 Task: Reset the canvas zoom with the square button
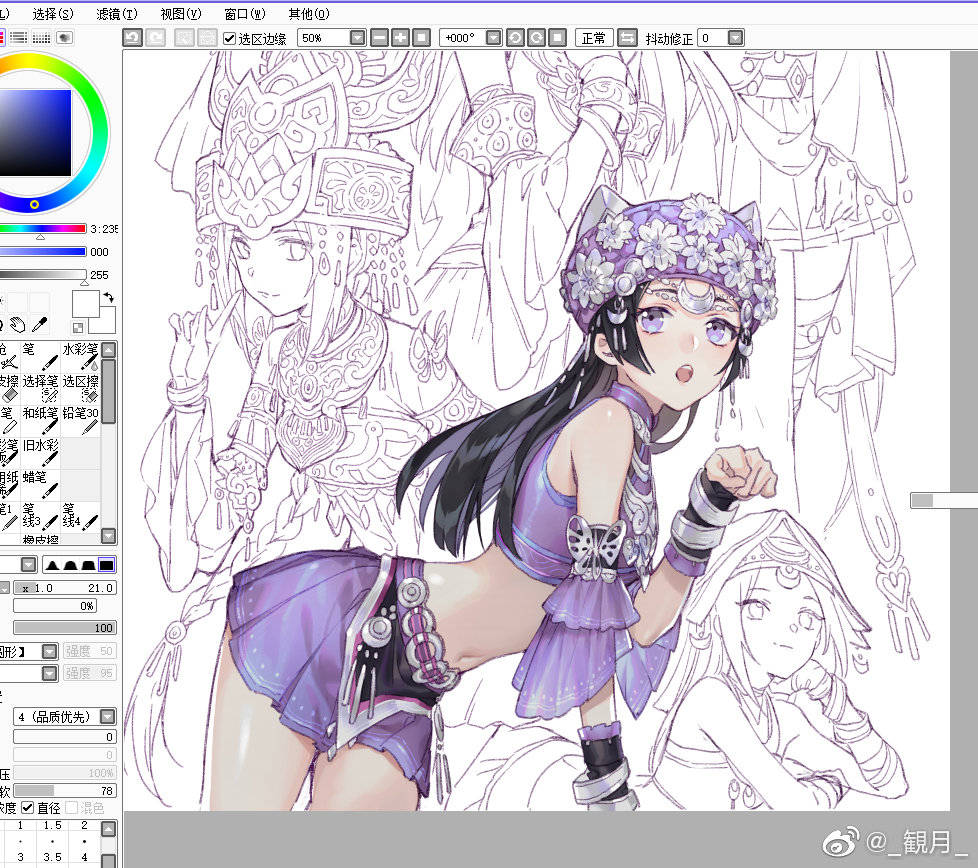tap(422, 38)
